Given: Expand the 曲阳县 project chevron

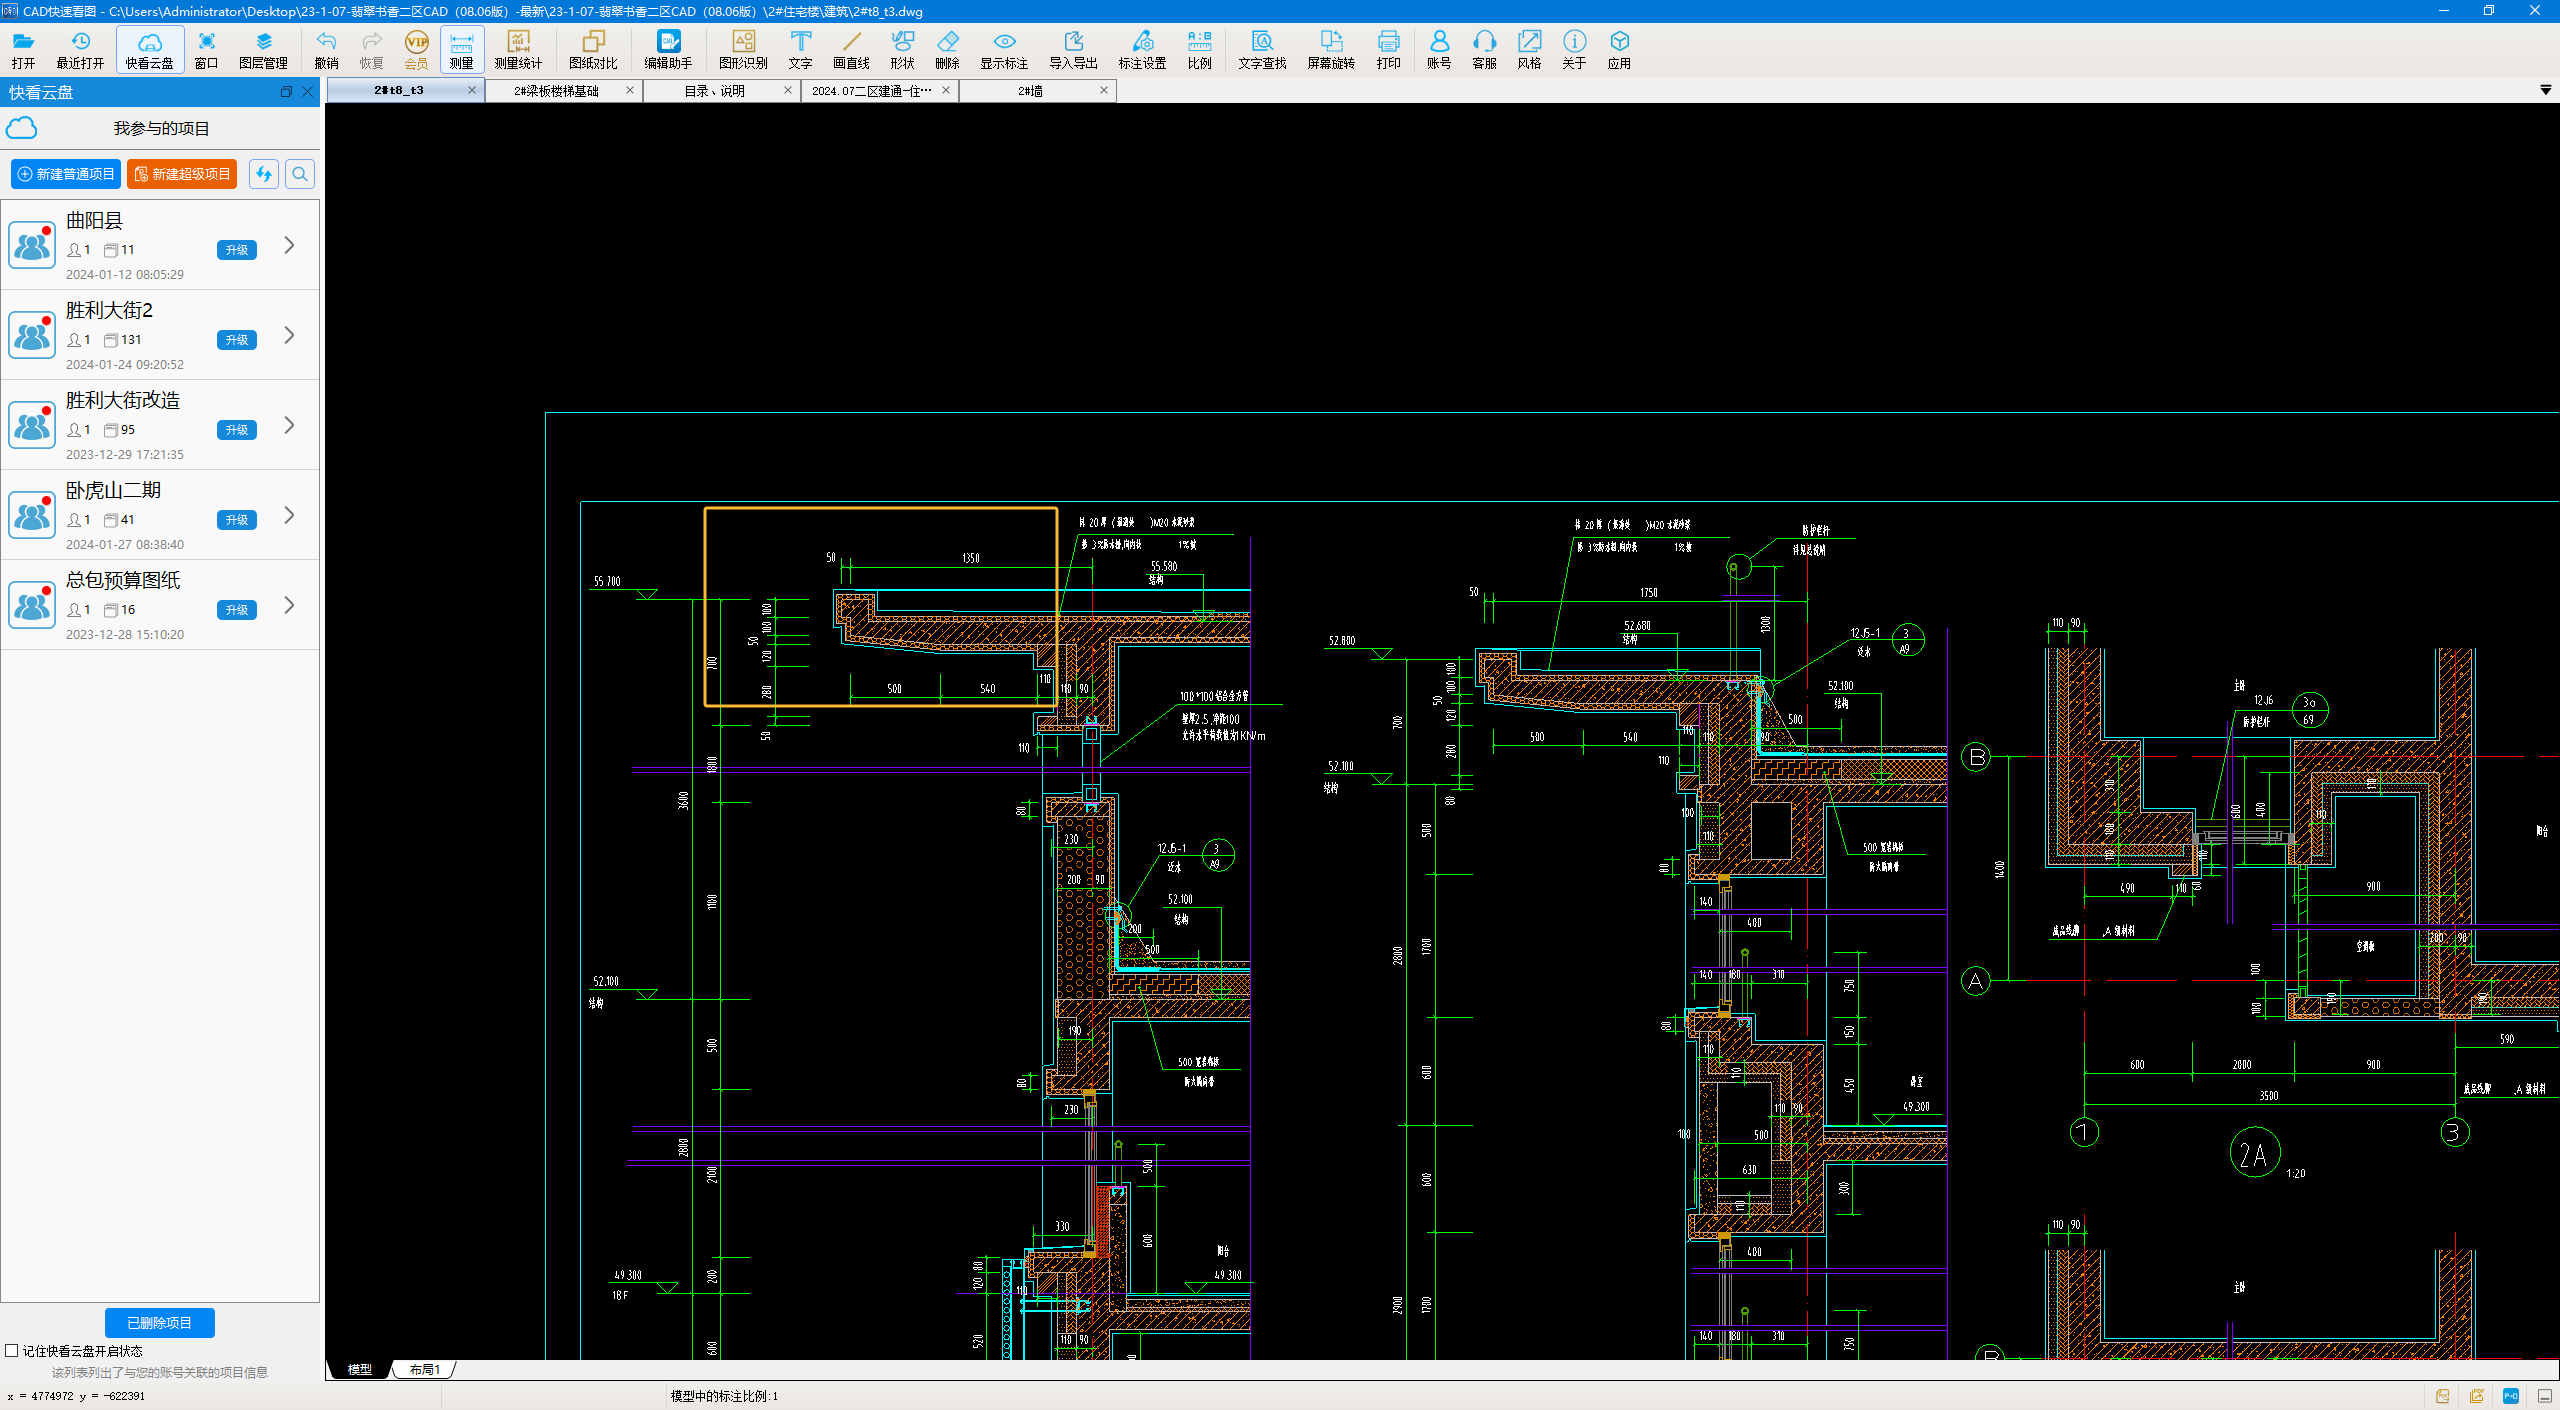Looking at the screenshot, I should point(289,245).
